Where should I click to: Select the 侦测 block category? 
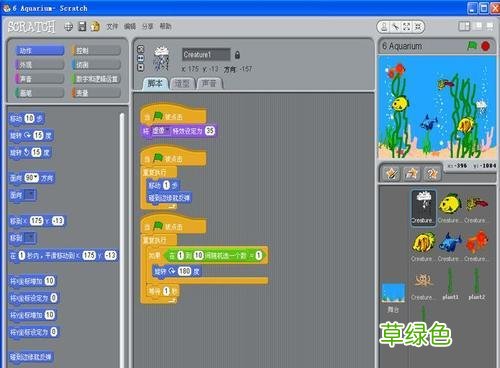point(96,65)
